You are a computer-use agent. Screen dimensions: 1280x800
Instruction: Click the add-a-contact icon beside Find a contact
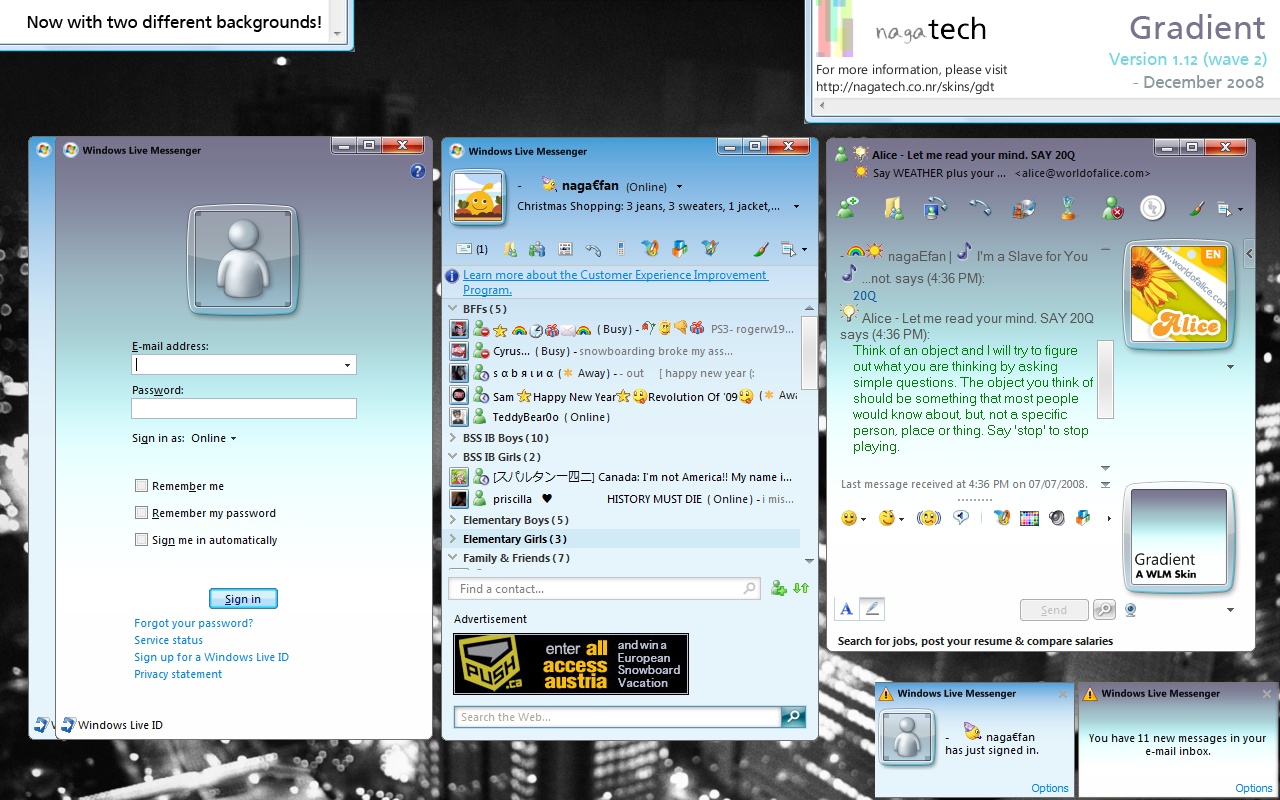click(x=778, y=588)
